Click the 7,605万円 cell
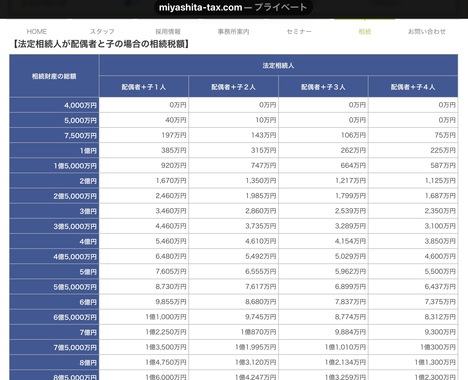 point(144,272)
